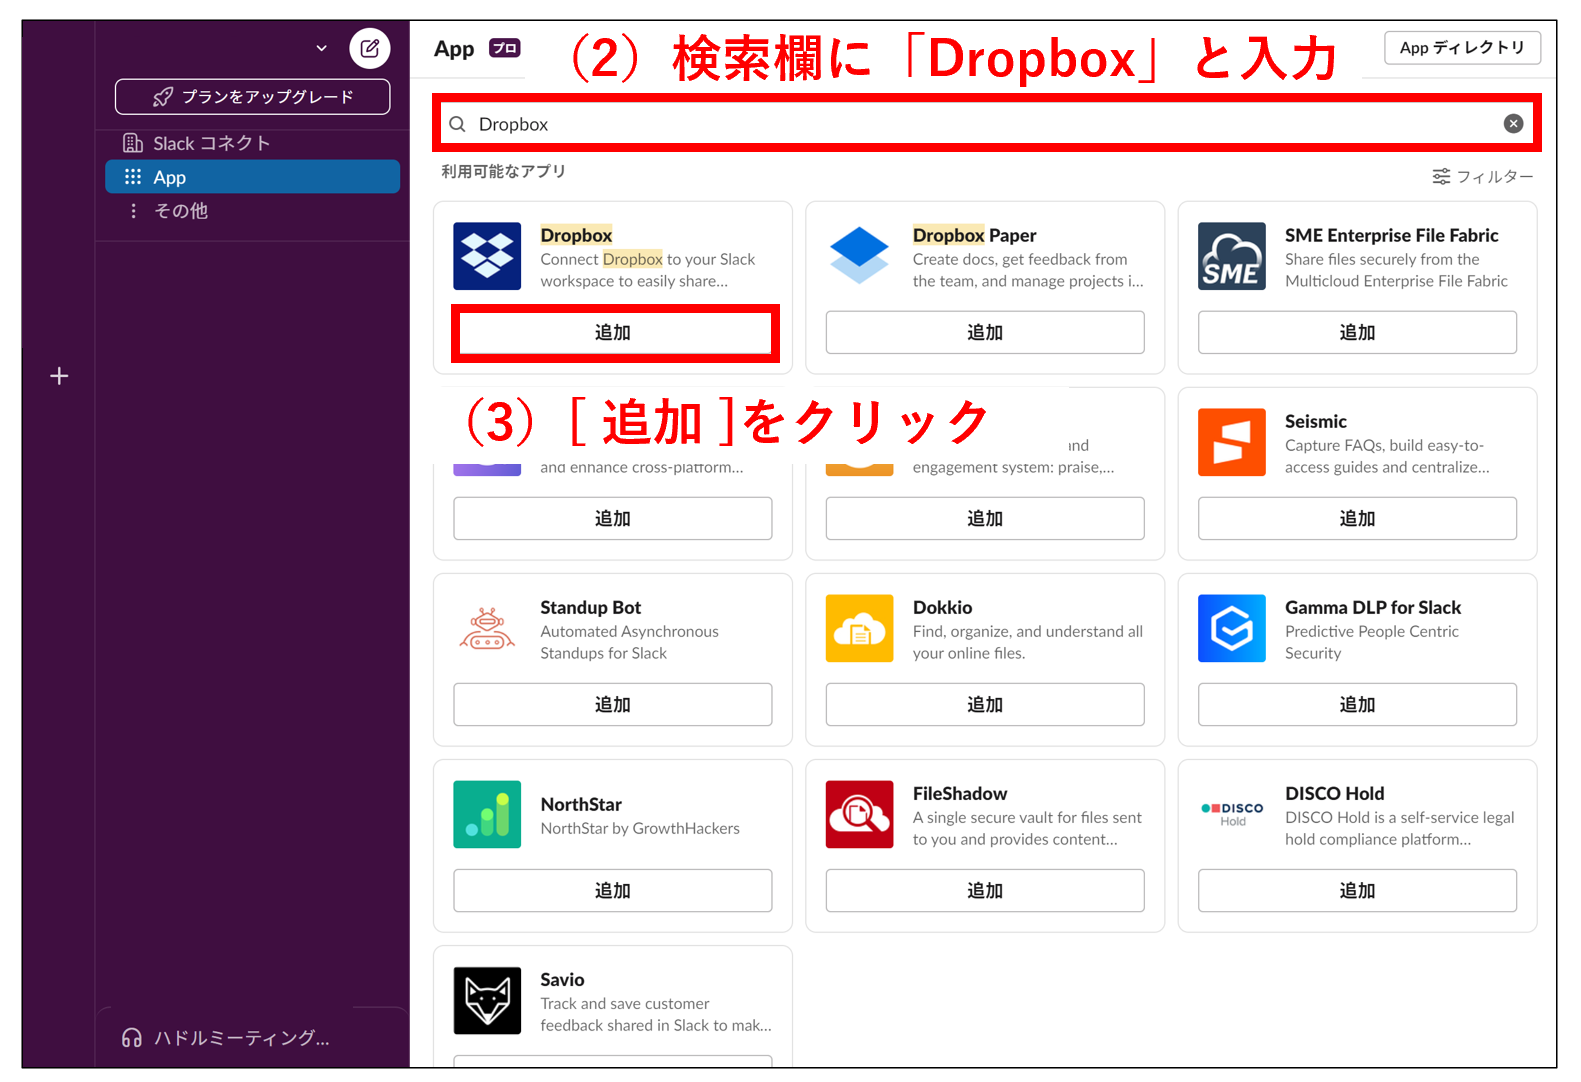Click the Gamma DLP for Slack logo
Screen dimensions: 1581x1082
1231,628
